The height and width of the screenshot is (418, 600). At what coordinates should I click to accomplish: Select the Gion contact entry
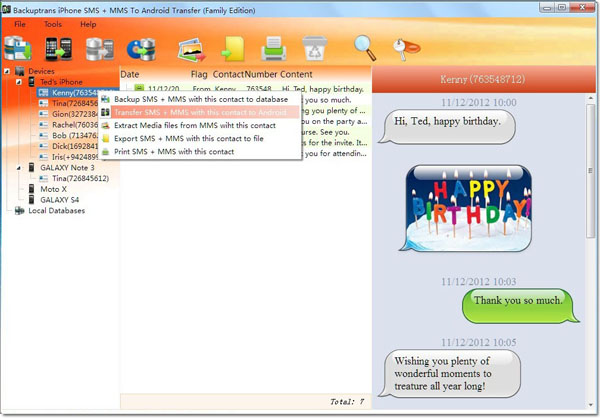pyautogui.click(x=75, y=114)
